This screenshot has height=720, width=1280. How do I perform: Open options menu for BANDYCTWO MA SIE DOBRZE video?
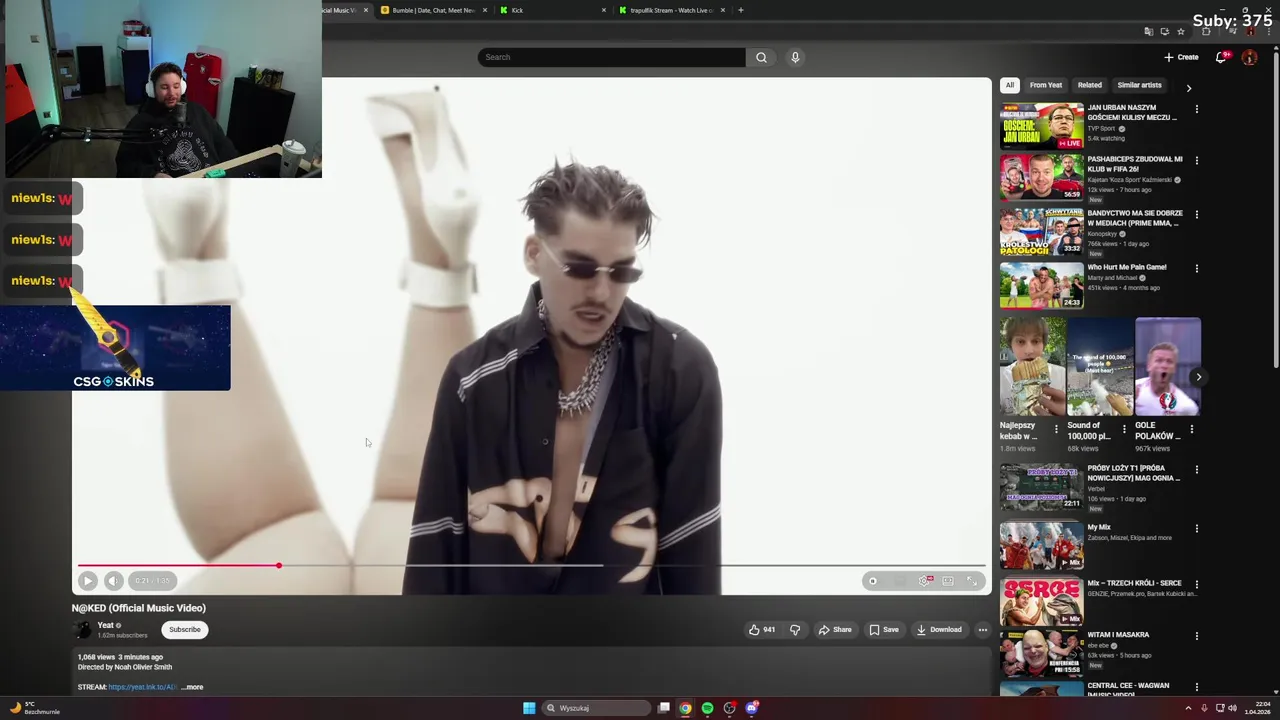coord(1196,214)
